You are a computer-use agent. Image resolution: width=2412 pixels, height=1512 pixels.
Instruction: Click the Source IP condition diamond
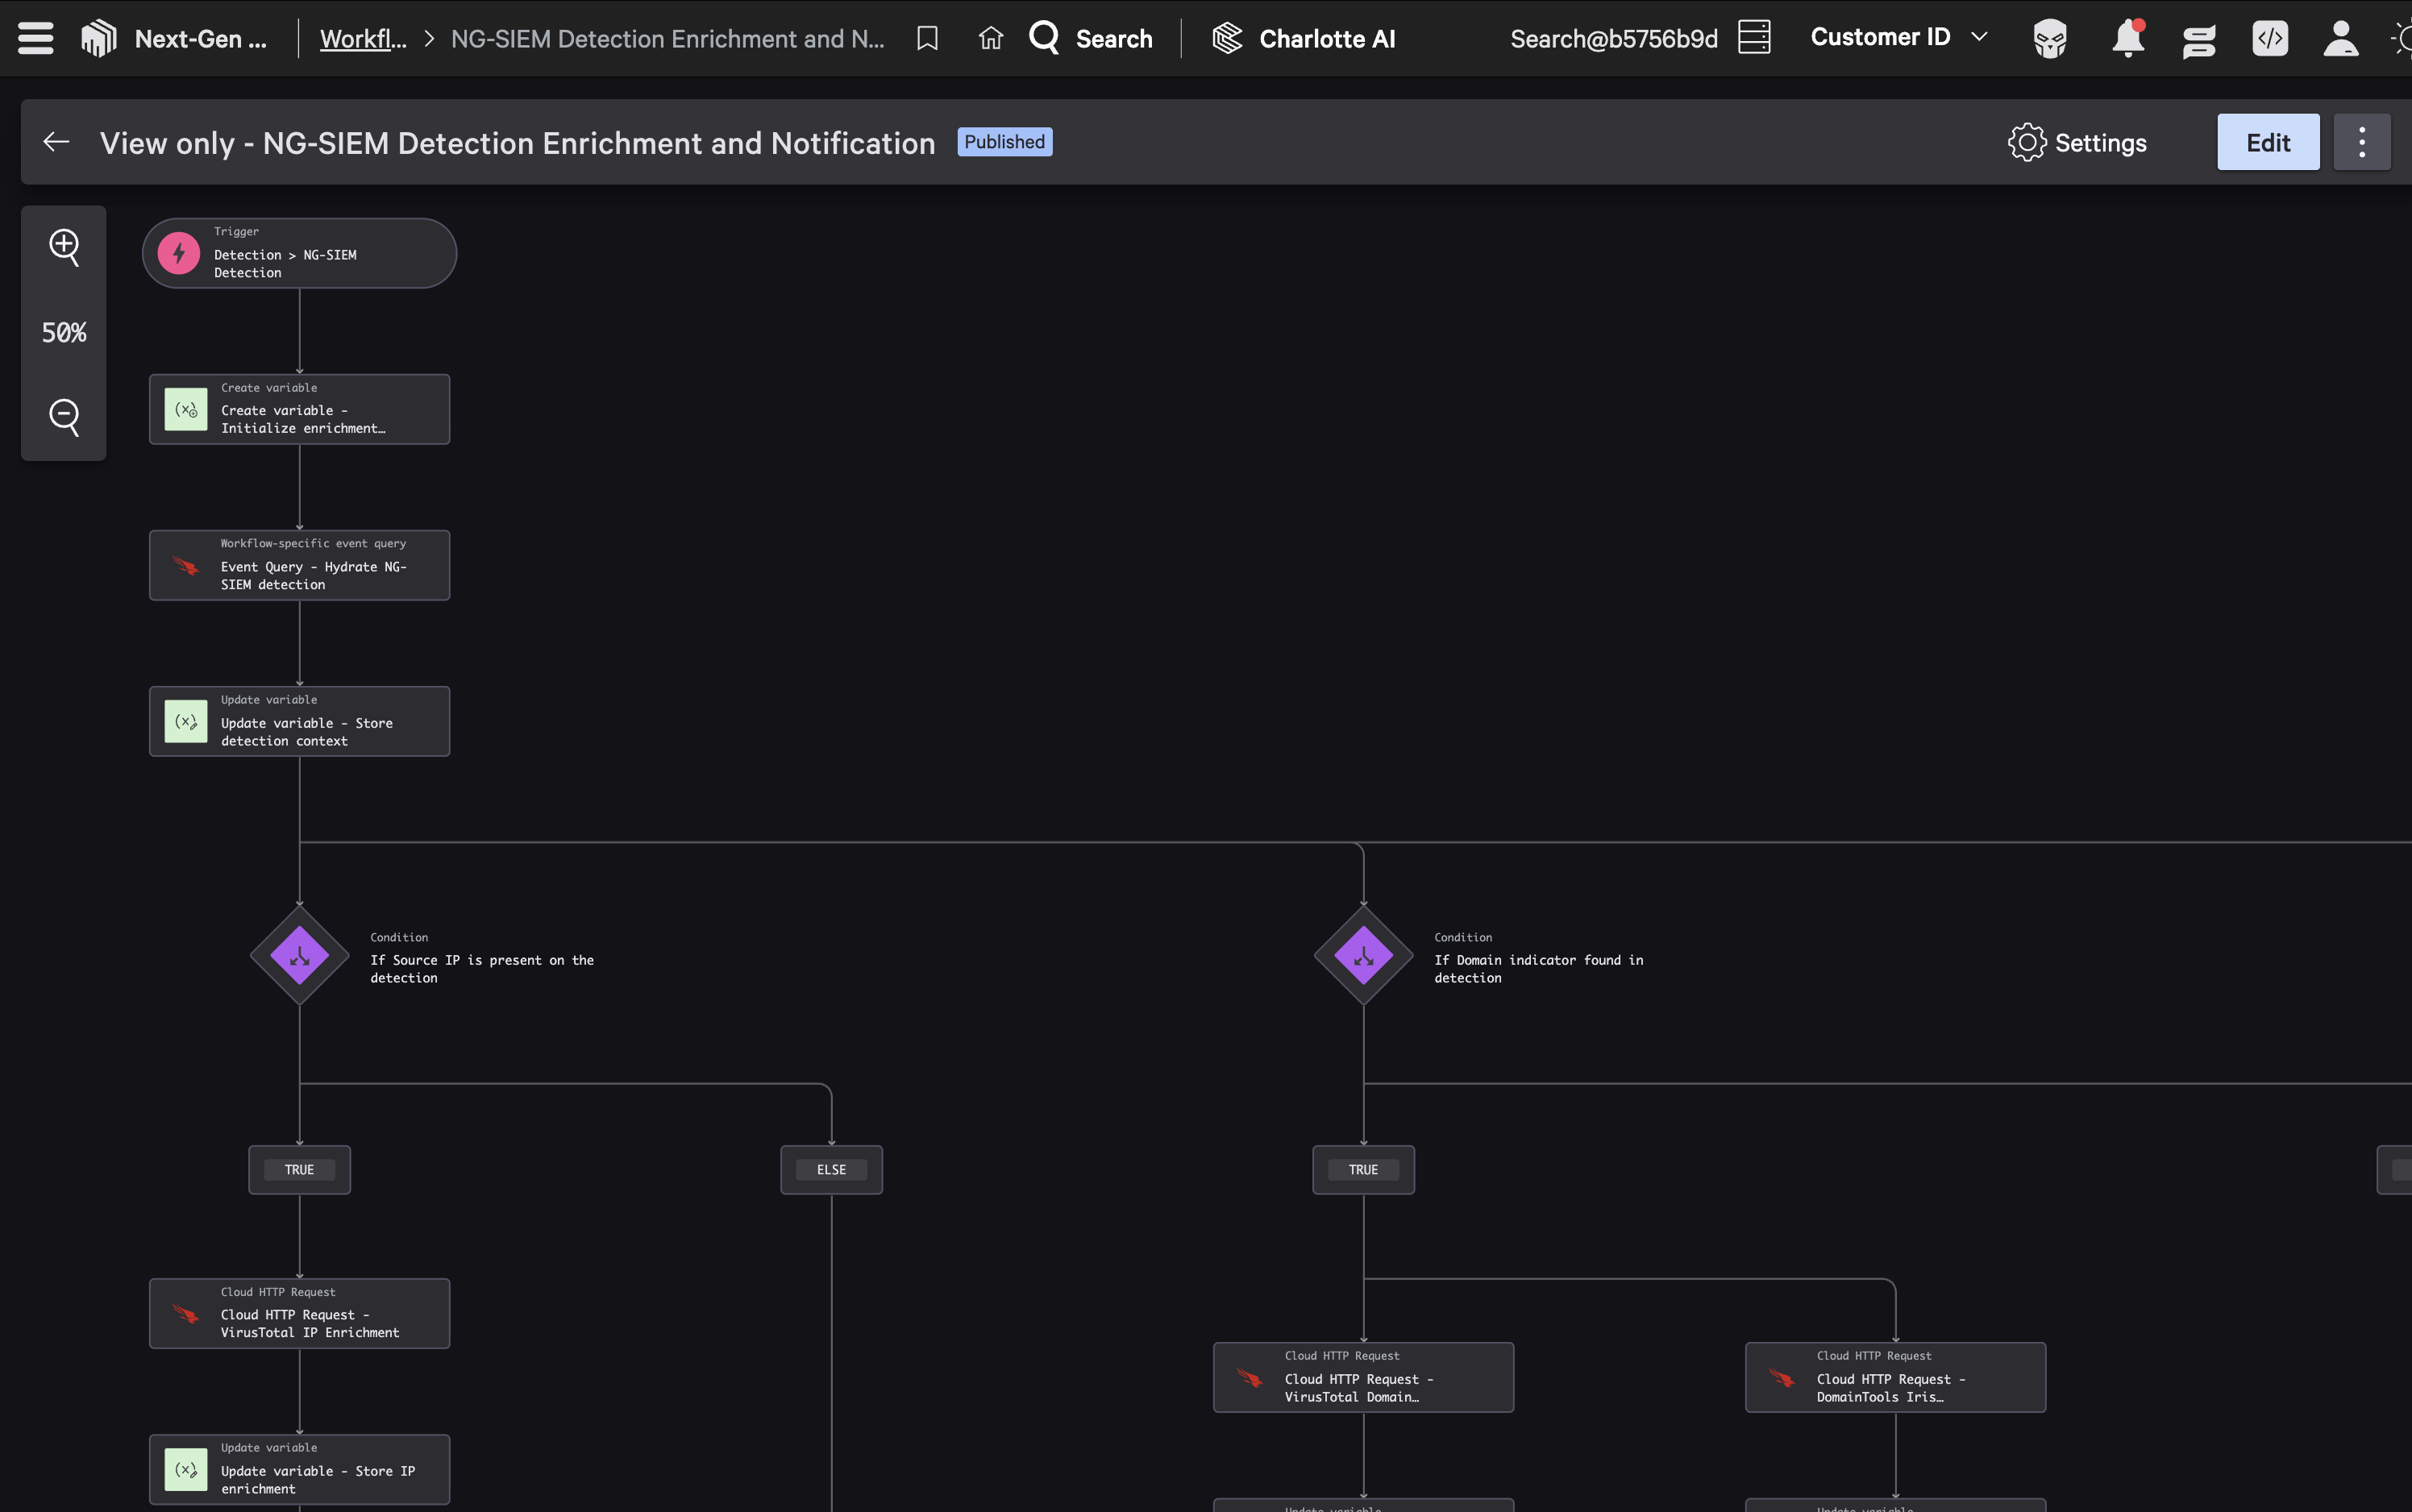tap(299, 956)
